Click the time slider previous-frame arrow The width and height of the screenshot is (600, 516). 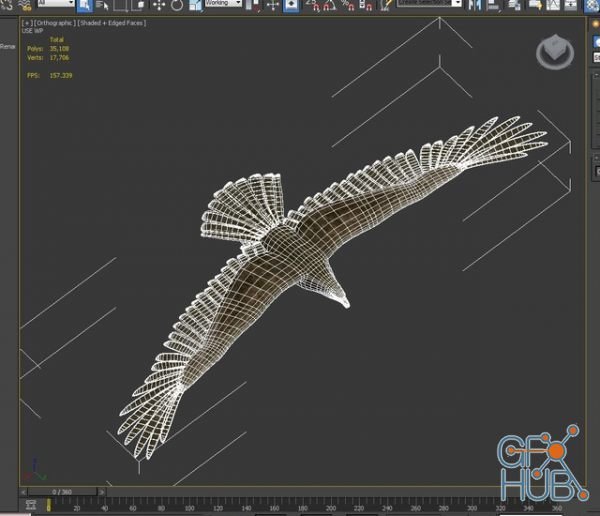tap(24, 492)
